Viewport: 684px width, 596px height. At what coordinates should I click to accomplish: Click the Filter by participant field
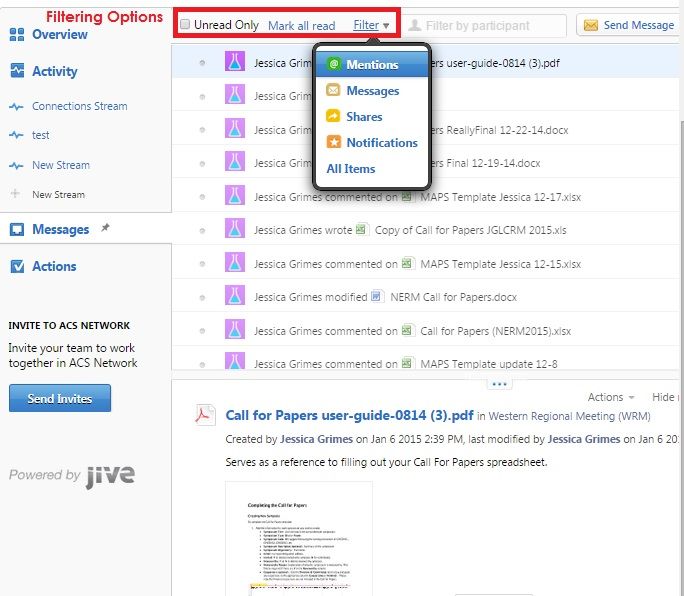[488, 25]
